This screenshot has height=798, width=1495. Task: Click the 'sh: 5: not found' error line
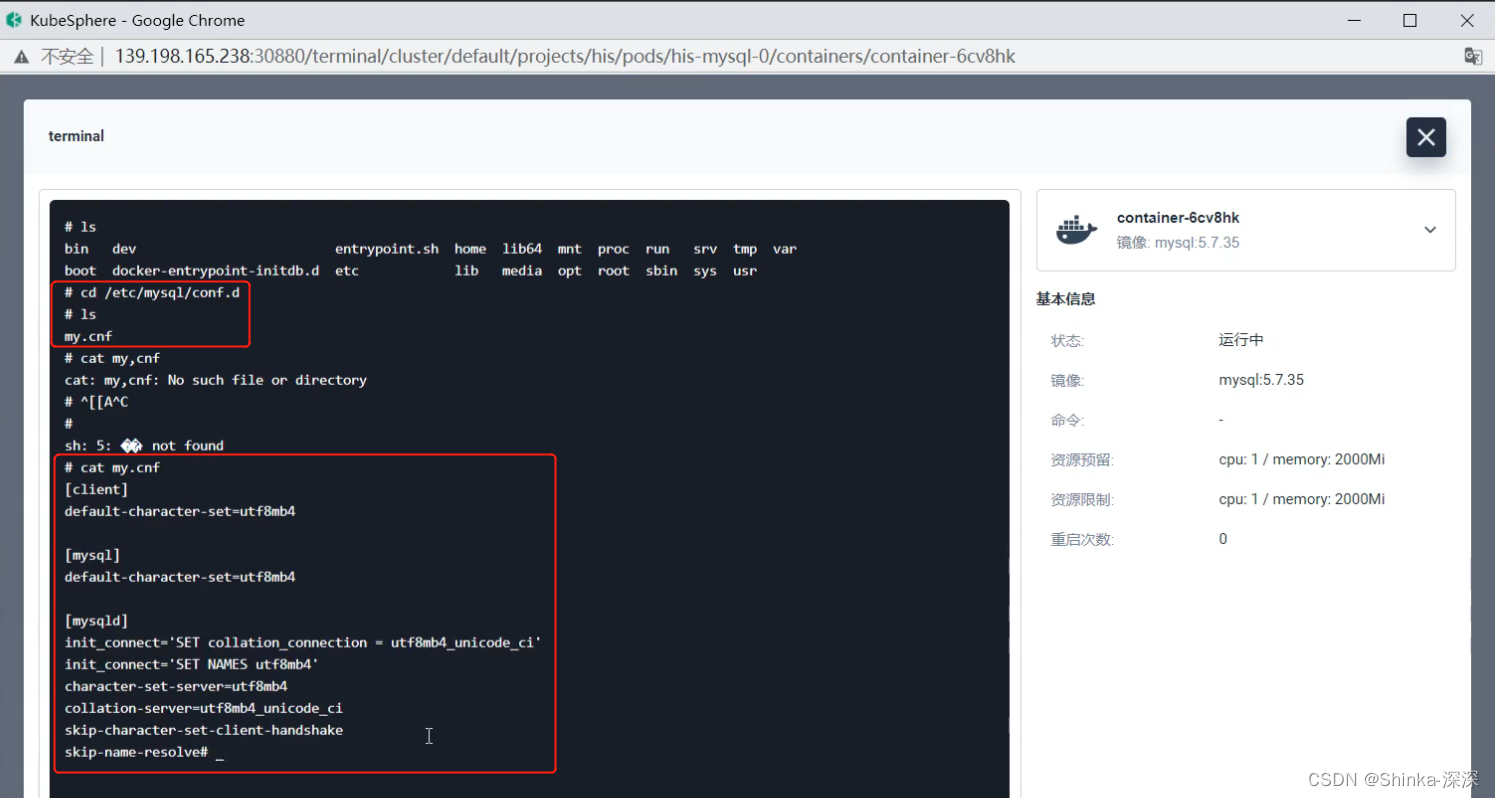pos(144,446)
